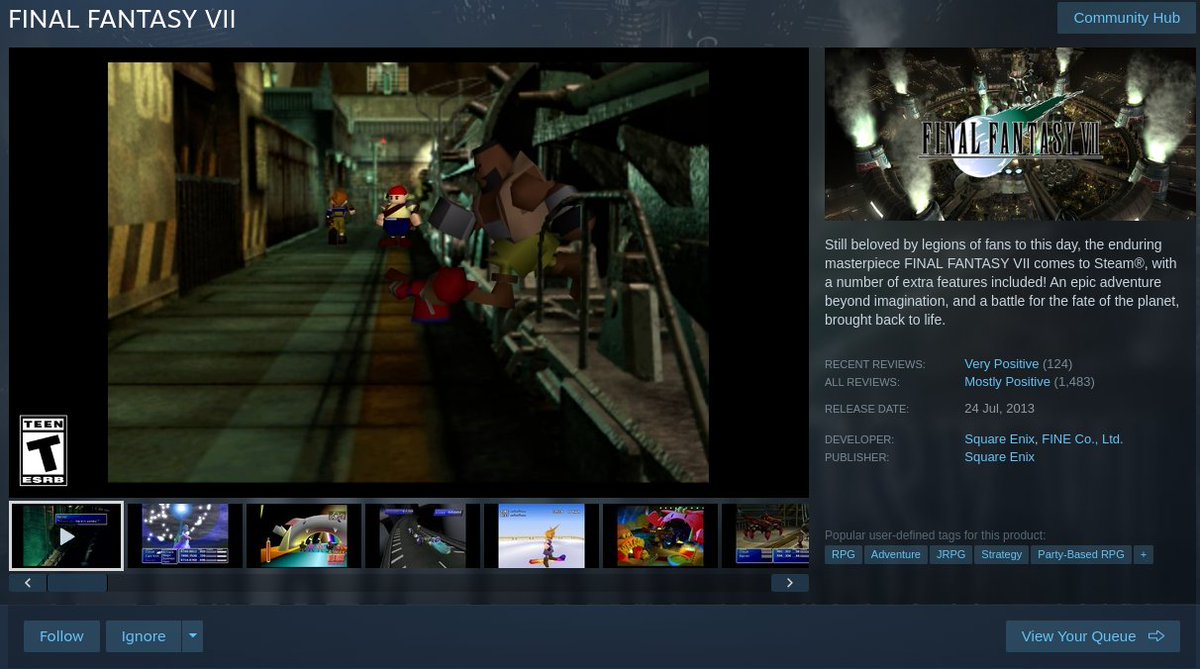Click the game description starting 'Still beloved by legions'
This screenshot has width=1200, height=669.
[1002, 283]
